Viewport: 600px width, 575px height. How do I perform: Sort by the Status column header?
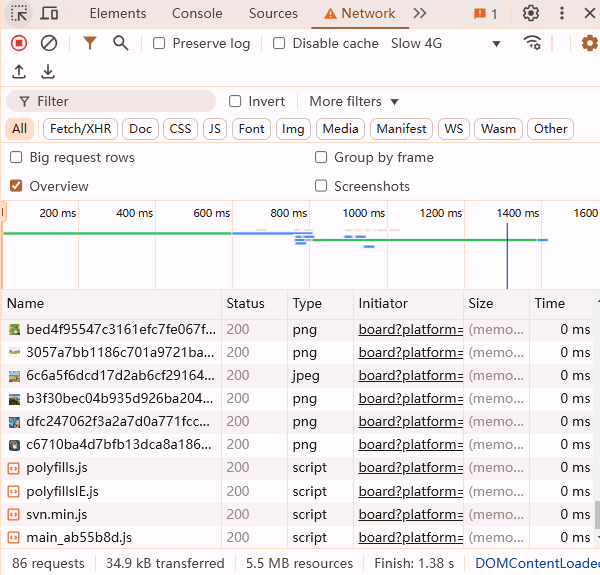click(x=254, y=304)
